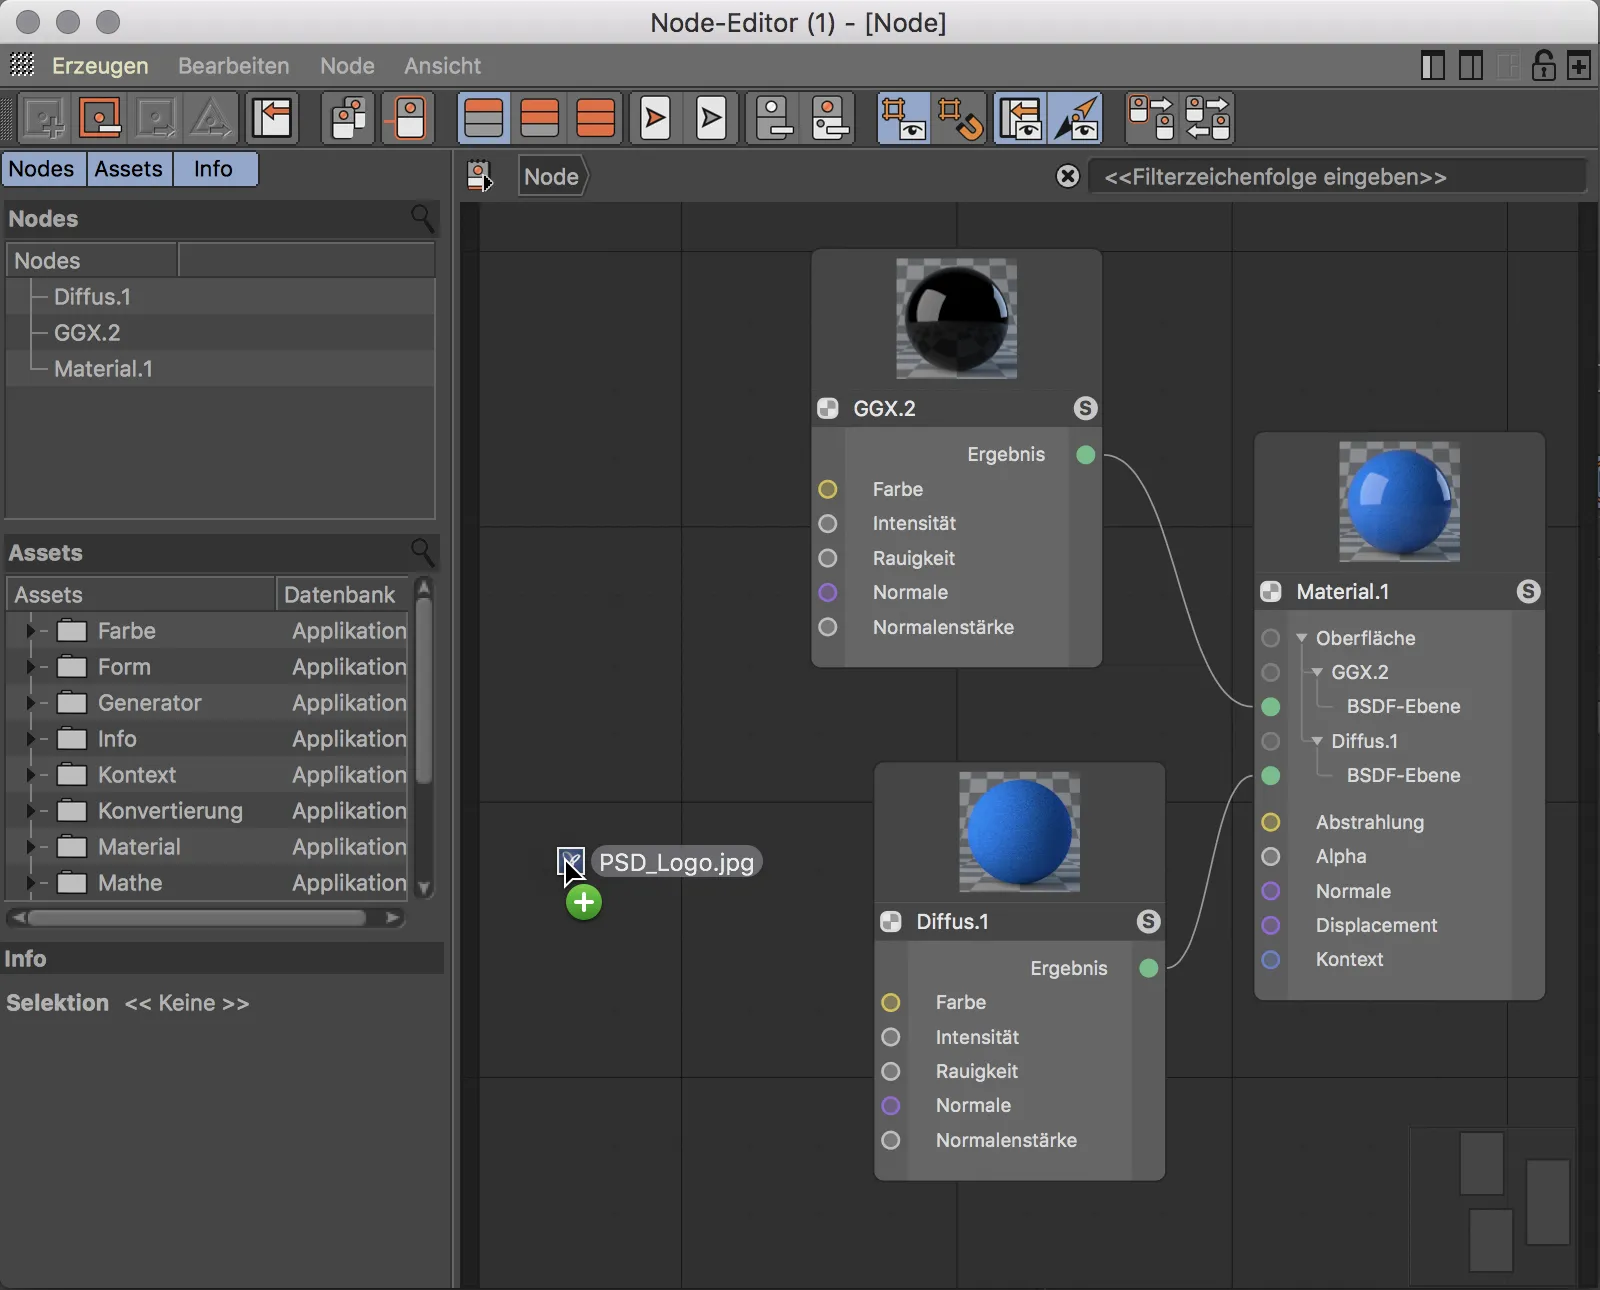Click the green Ergebnis port on Diffus.1
This screenshot has width=1600, height=1290.
(x=1148, y=968)
